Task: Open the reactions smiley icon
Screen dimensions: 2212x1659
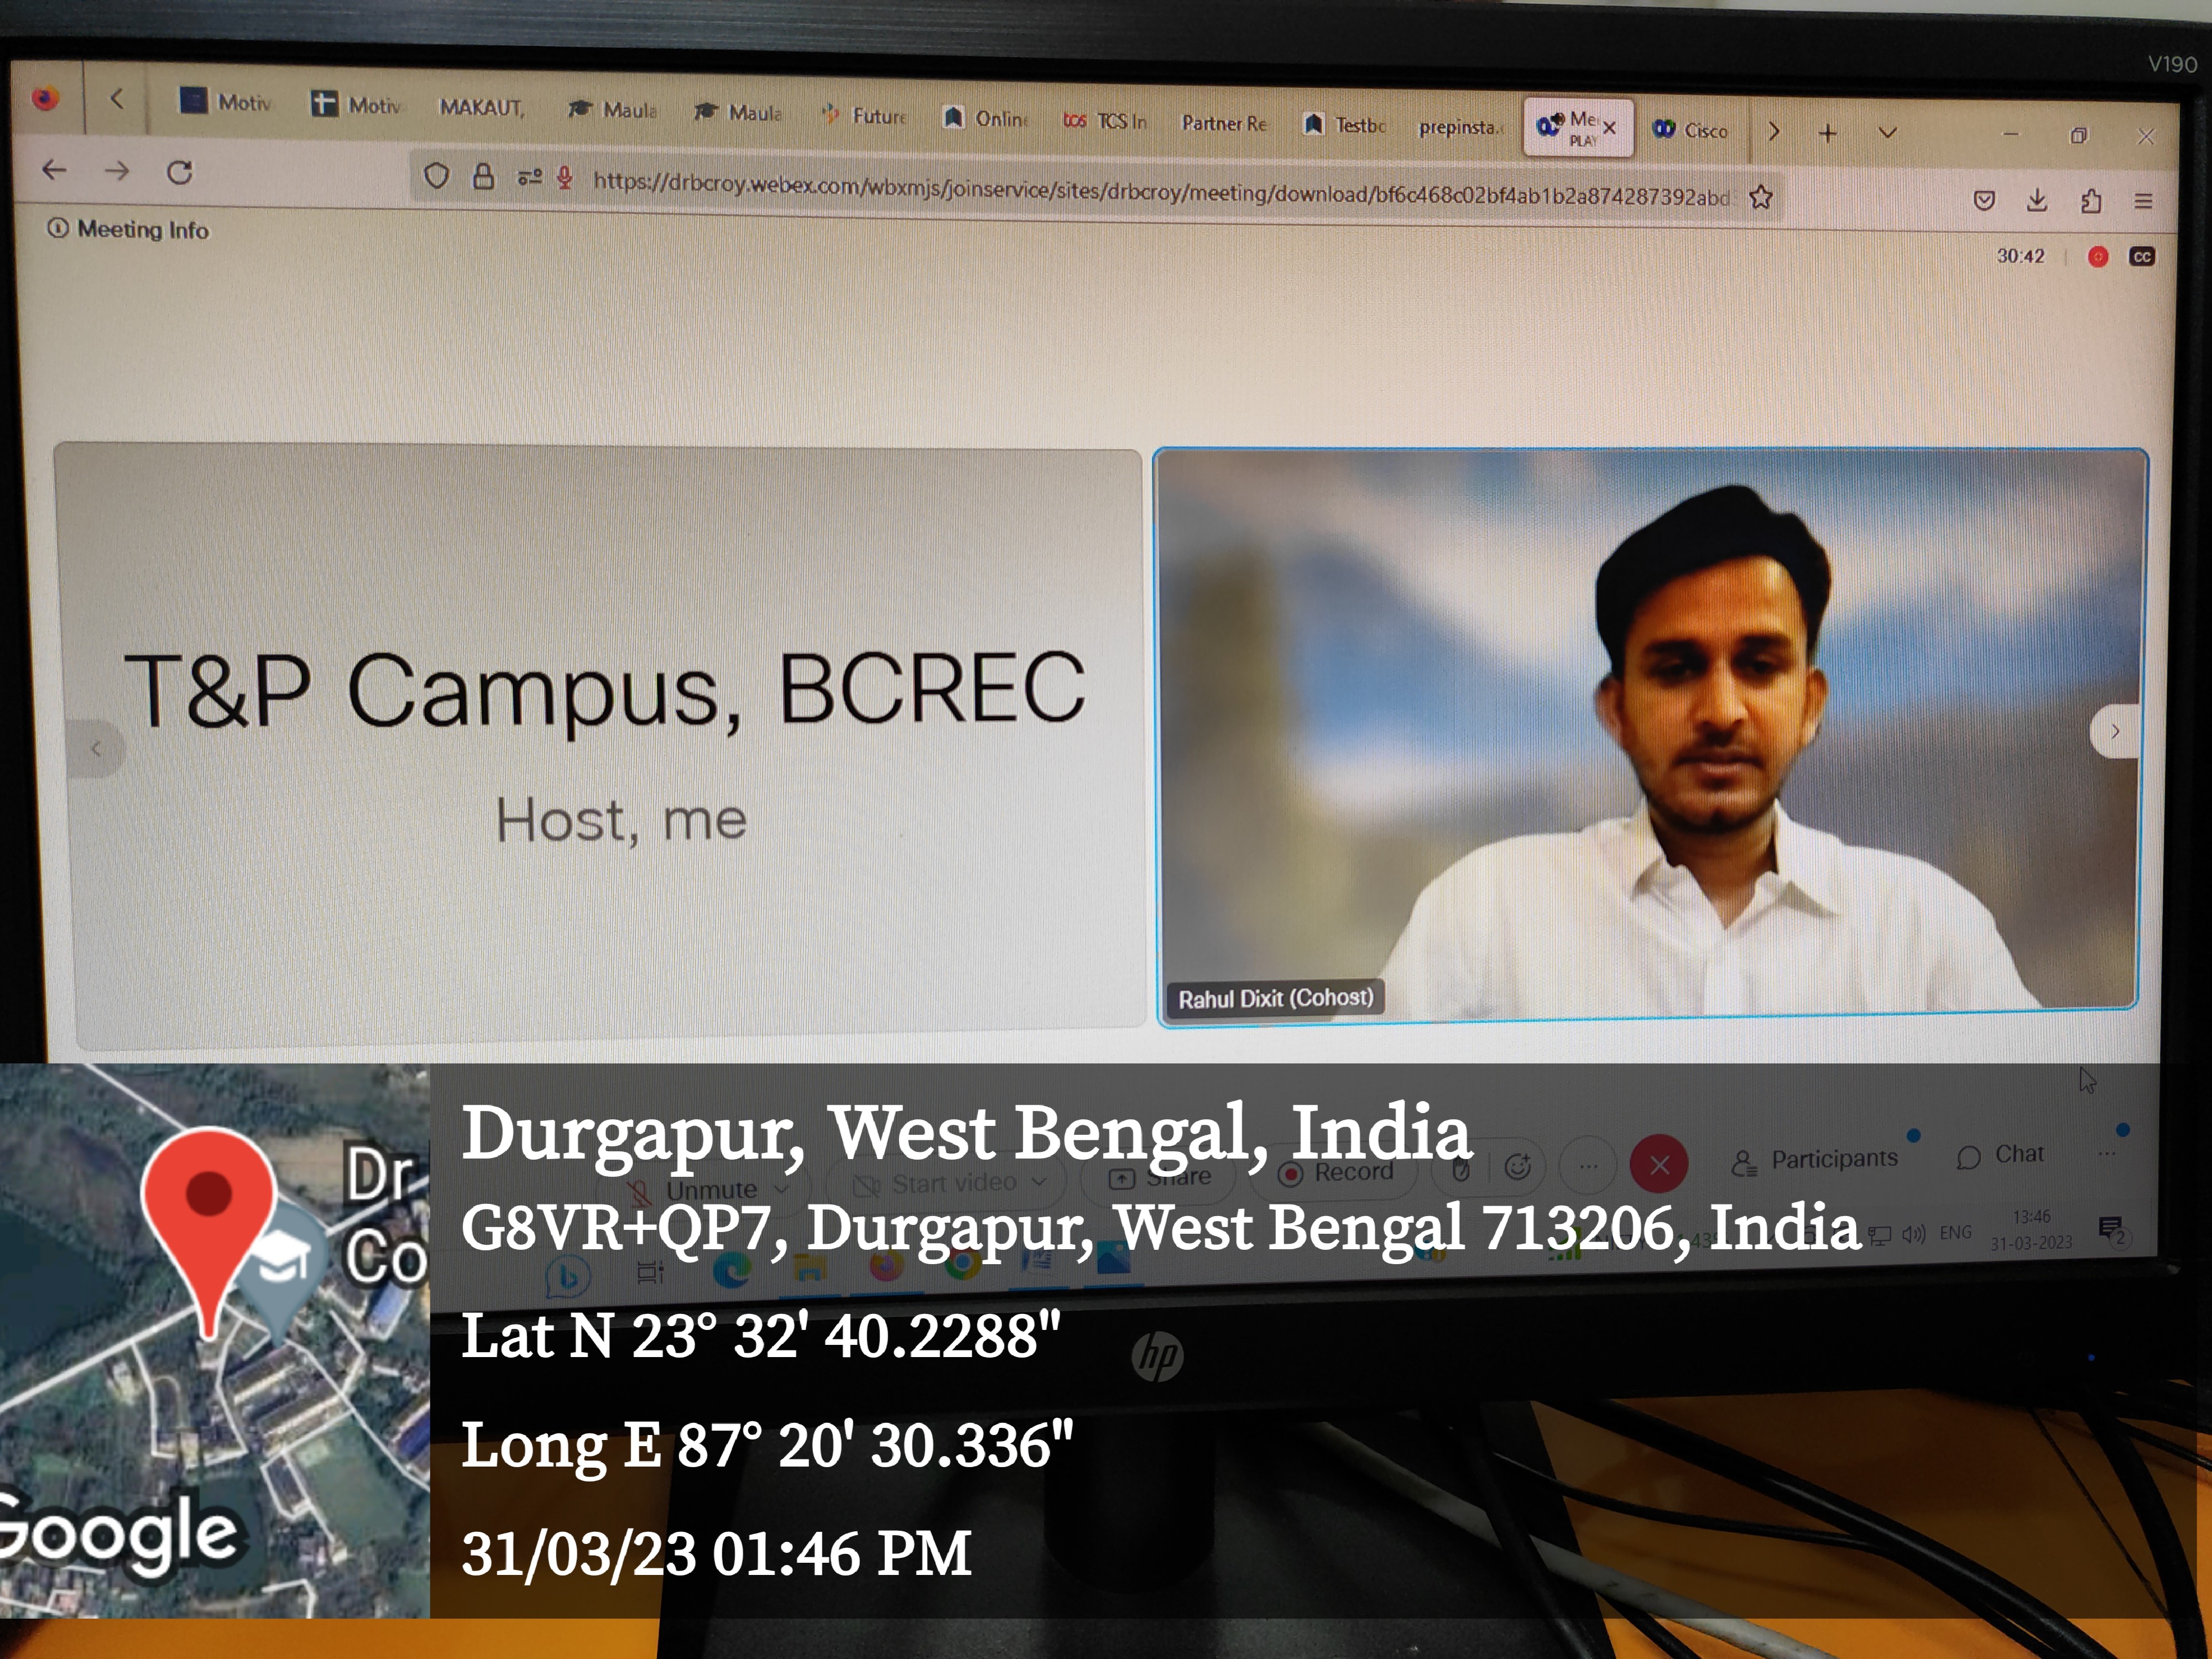Action: (1518, 1167)
